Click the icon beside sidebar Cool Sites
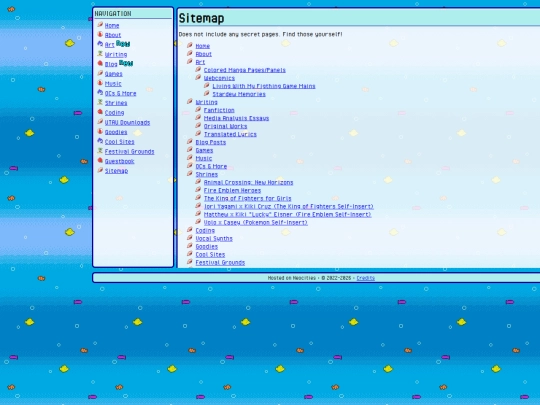This screenshot has height=405, width=540. click(x=100, y=141)
